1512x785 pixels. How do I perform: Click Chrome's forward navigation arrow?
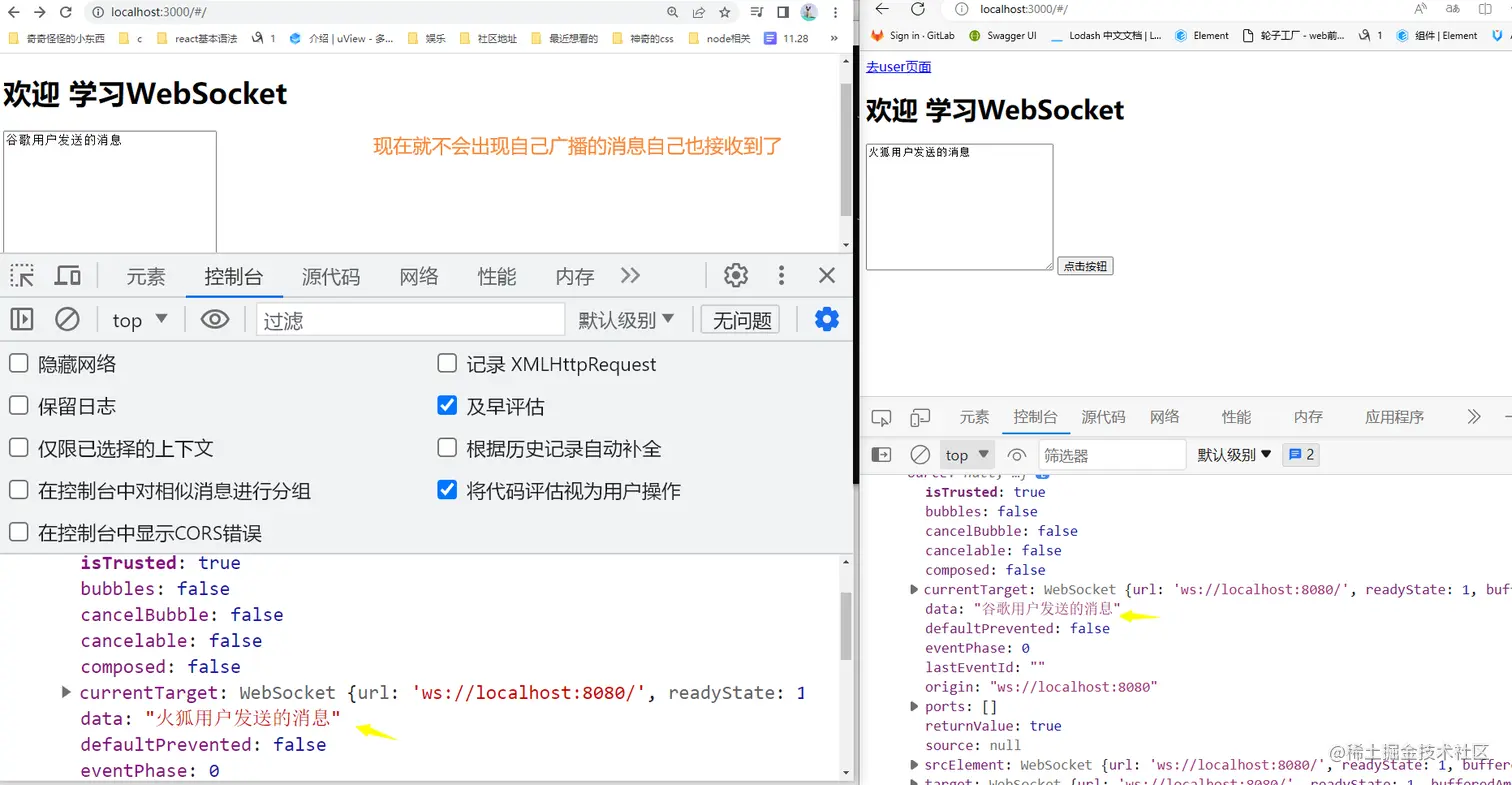tap(39, 12)
